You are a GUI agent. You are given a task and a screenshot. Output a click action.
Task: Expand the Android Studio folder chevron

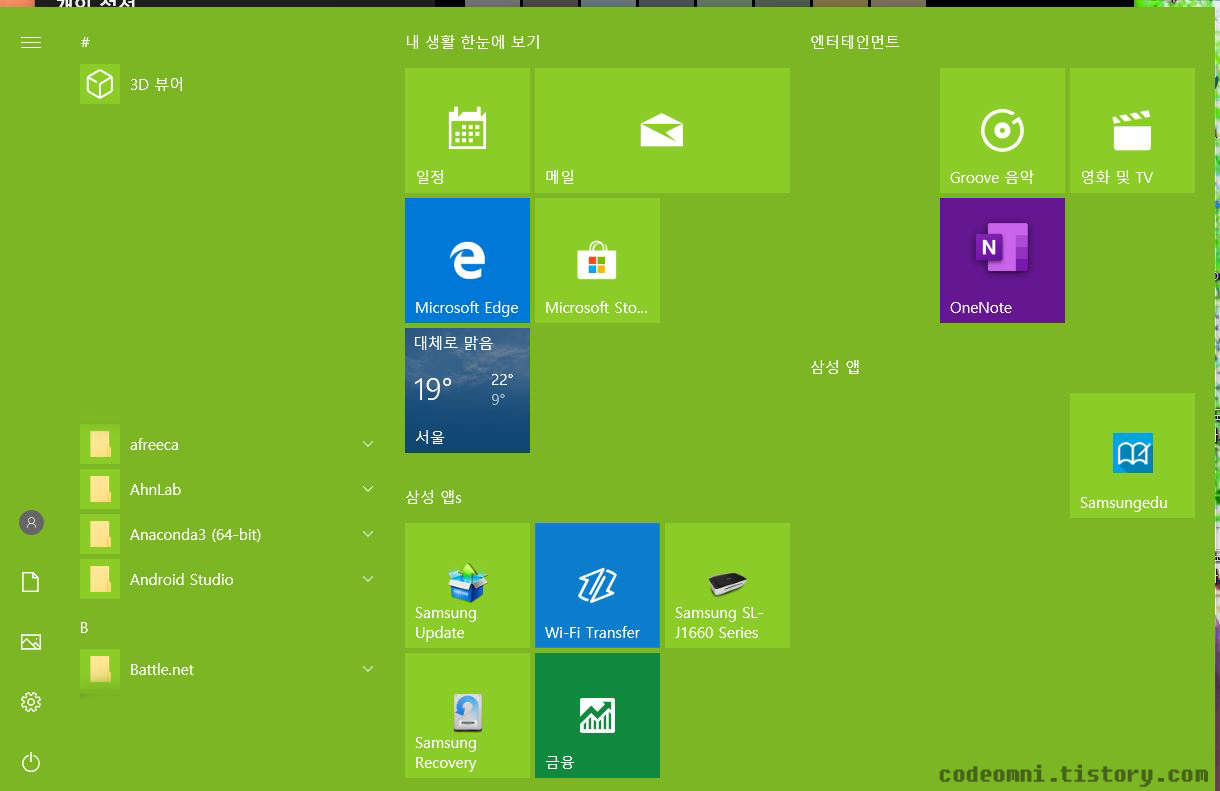367,579
